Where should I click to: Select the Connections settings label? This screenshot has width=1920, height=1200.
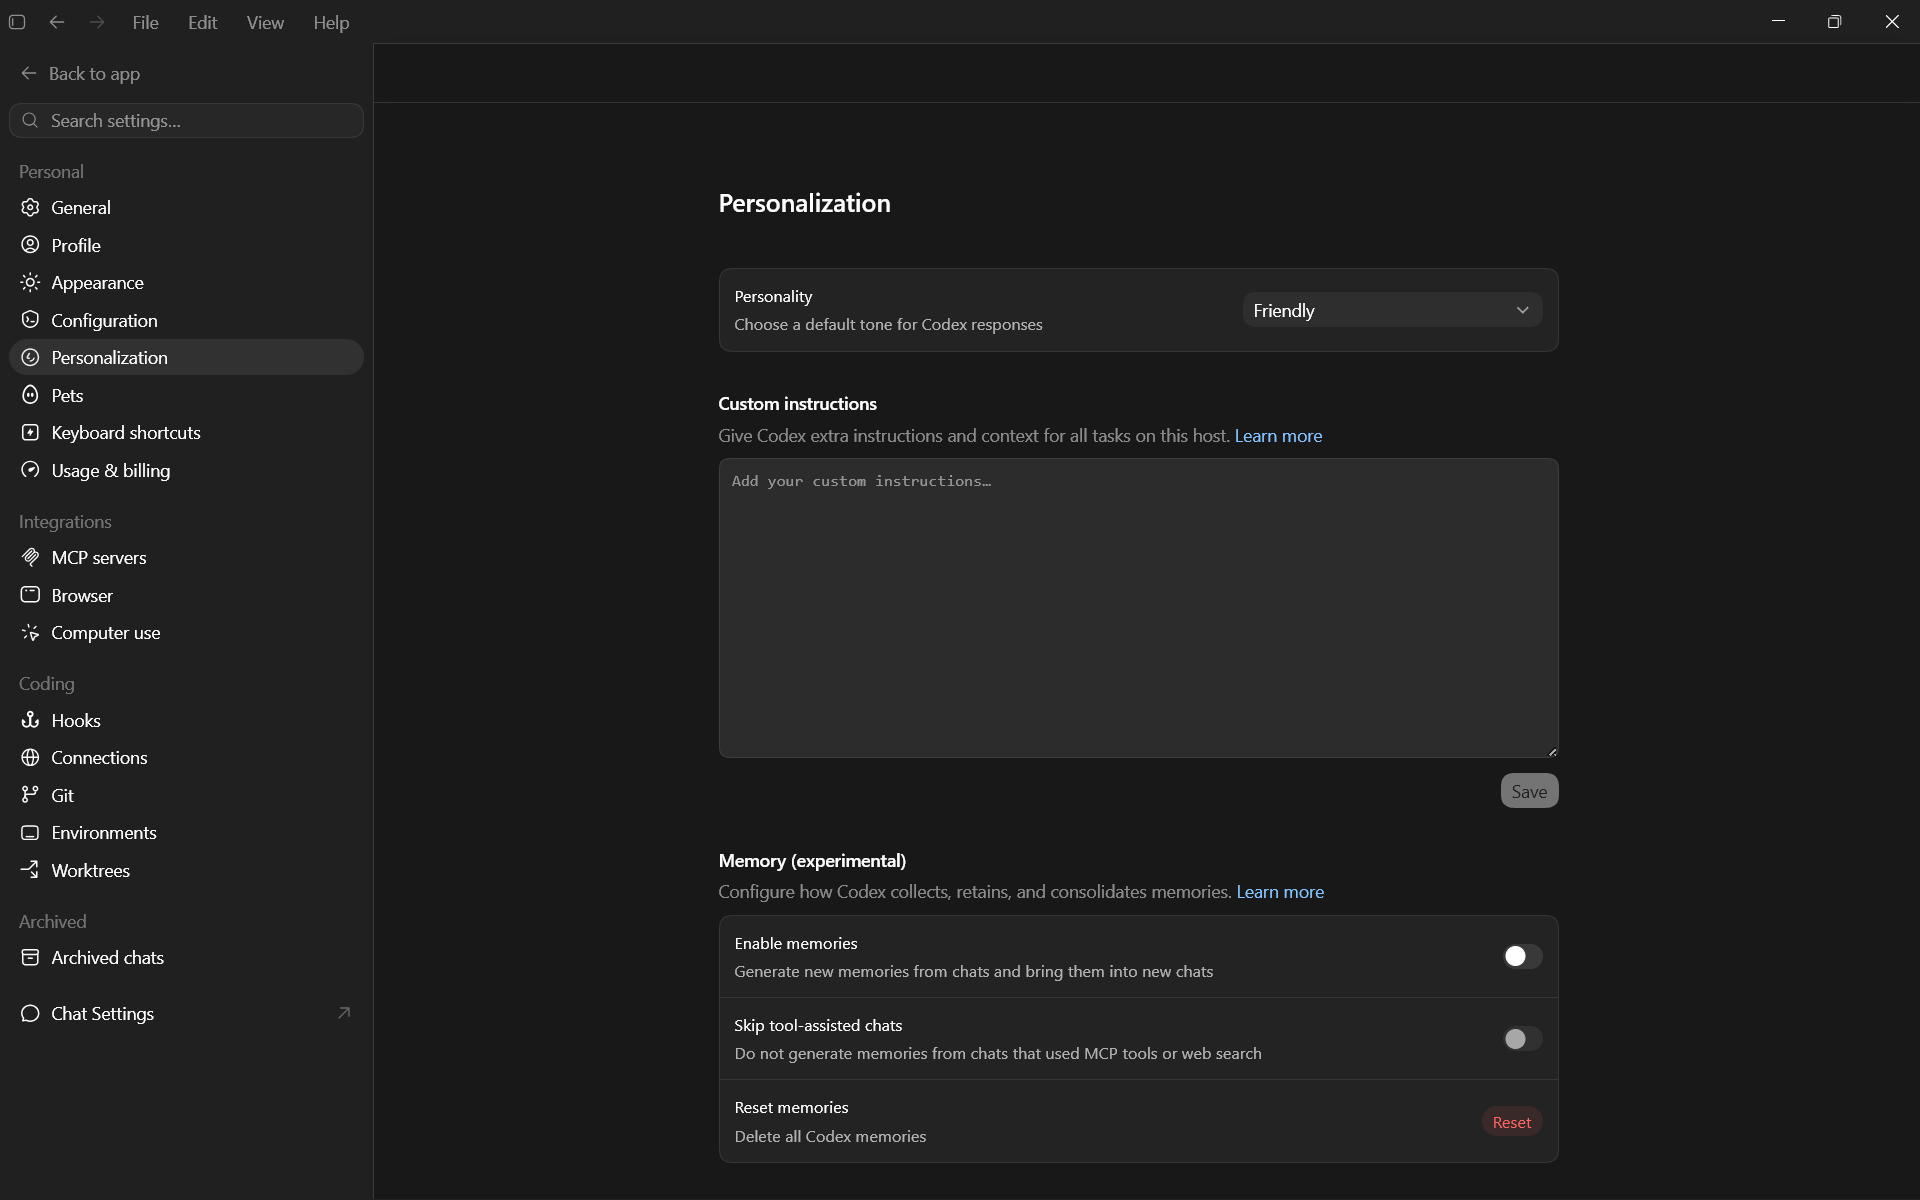tap(99, 757)
